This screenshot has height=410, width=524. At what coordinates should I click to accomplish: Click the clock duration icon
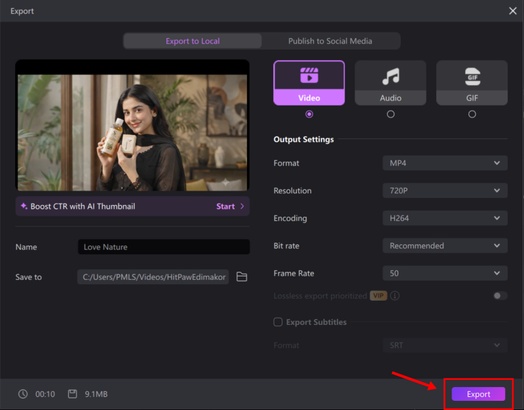[23, 394]
